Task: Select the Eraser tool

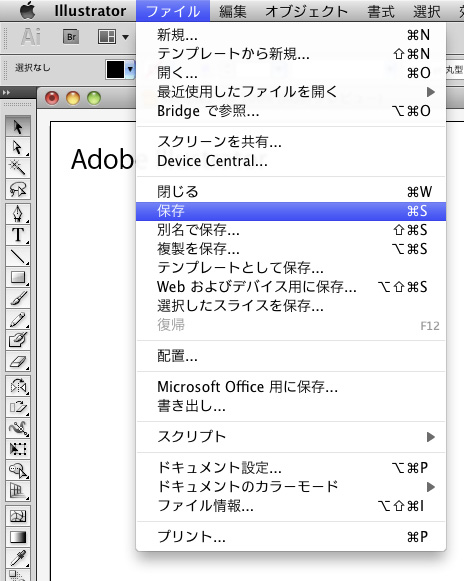Action: (18, 361)
